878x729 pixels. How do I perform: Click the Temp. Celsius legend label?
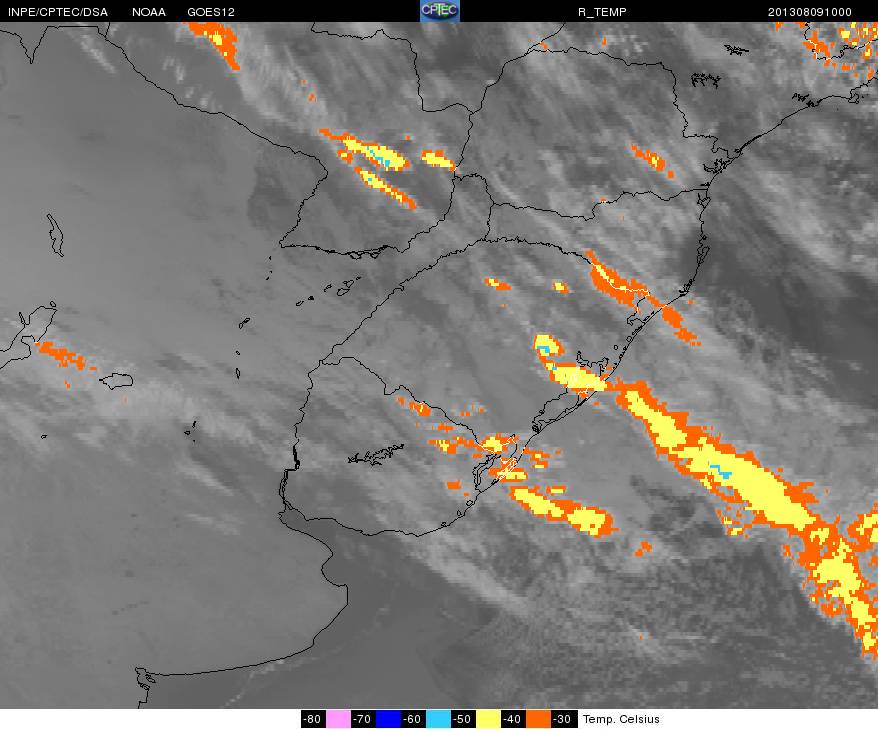pos(621,719)
